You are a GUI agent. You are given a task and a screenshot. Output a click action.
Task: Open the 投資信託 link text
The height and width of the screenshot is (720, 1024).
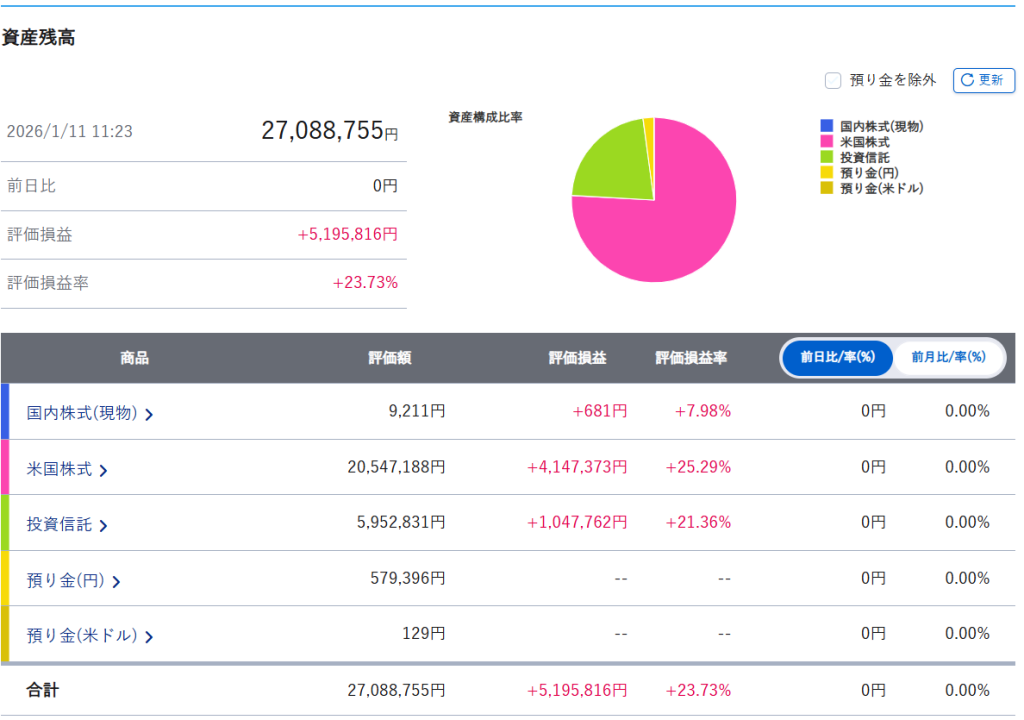[x=59, y=524]
